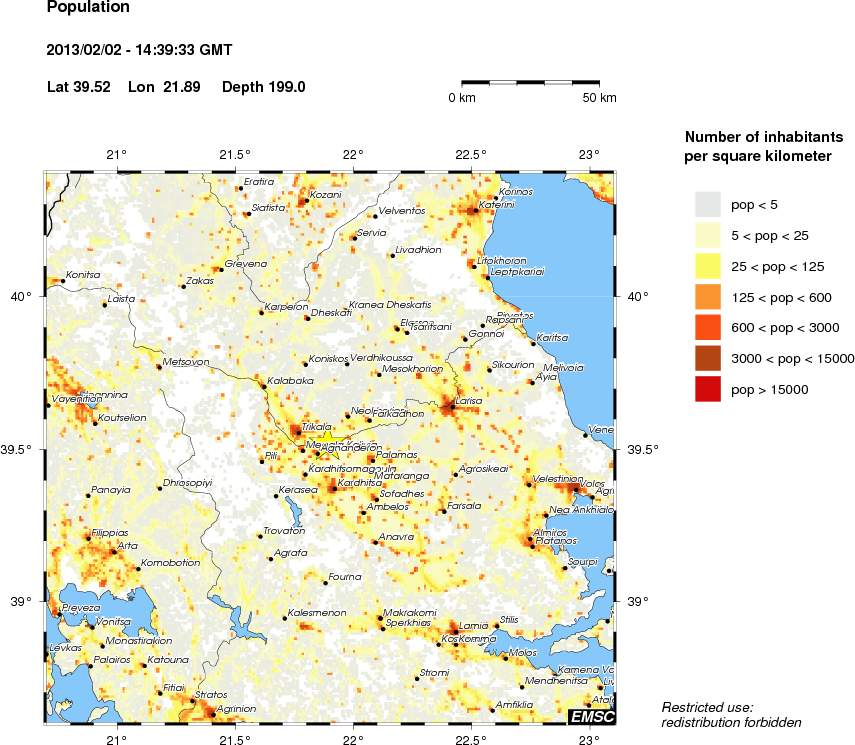The width and height of the screenshot is (855, 745).
Task: Select the pale yellow '5 < pop < 25' swatch
Action: click(707, 235)
